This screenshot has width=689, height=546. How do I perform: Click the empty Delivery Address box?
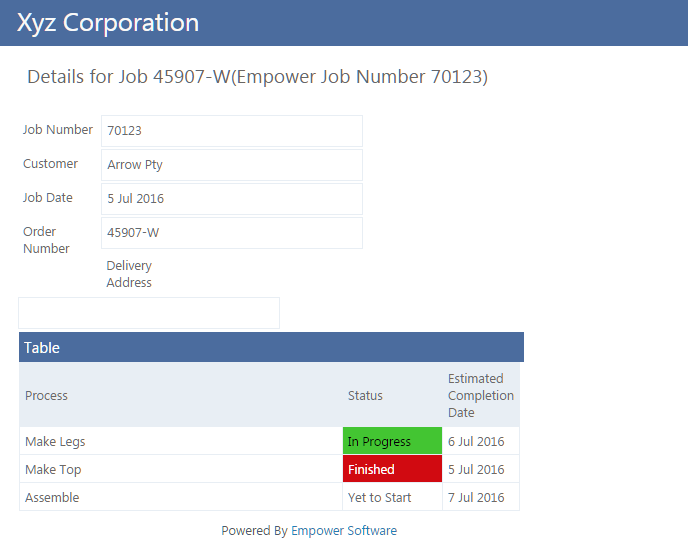(x=149, y=313)
